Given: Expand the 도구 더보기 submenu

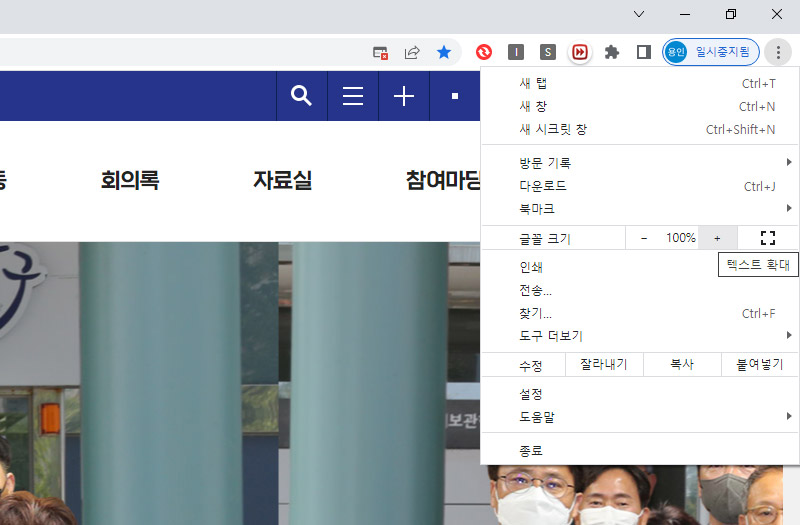Looking at the screenshot, I should coord(640,336).
